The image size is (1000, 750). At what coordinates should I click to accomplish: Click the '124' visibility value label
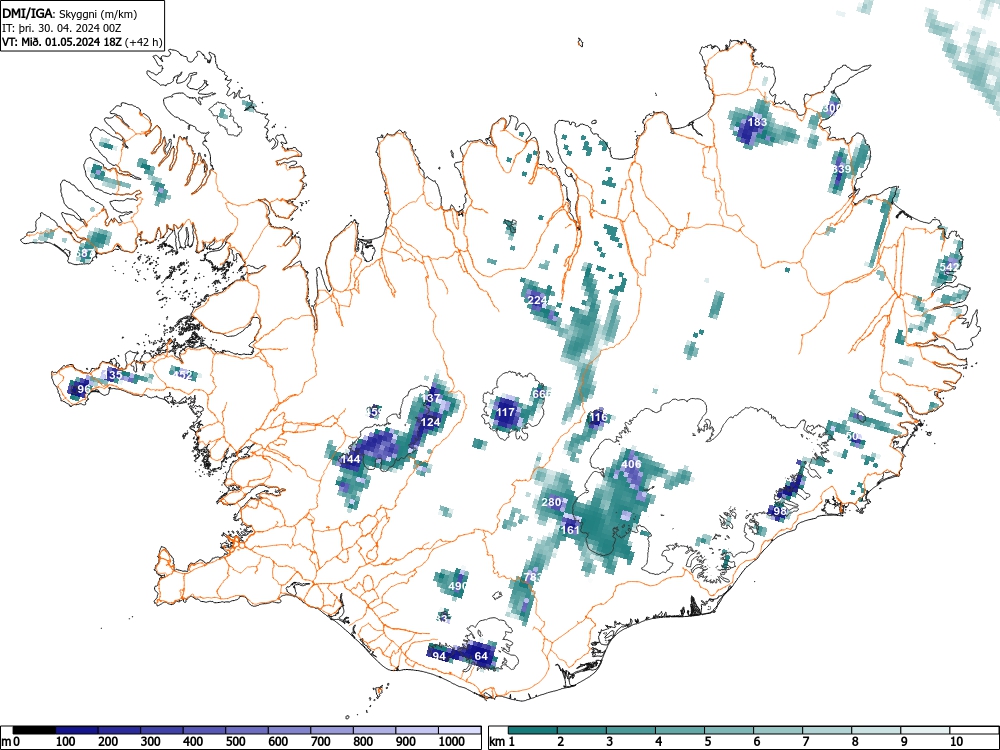pos(430,422)
